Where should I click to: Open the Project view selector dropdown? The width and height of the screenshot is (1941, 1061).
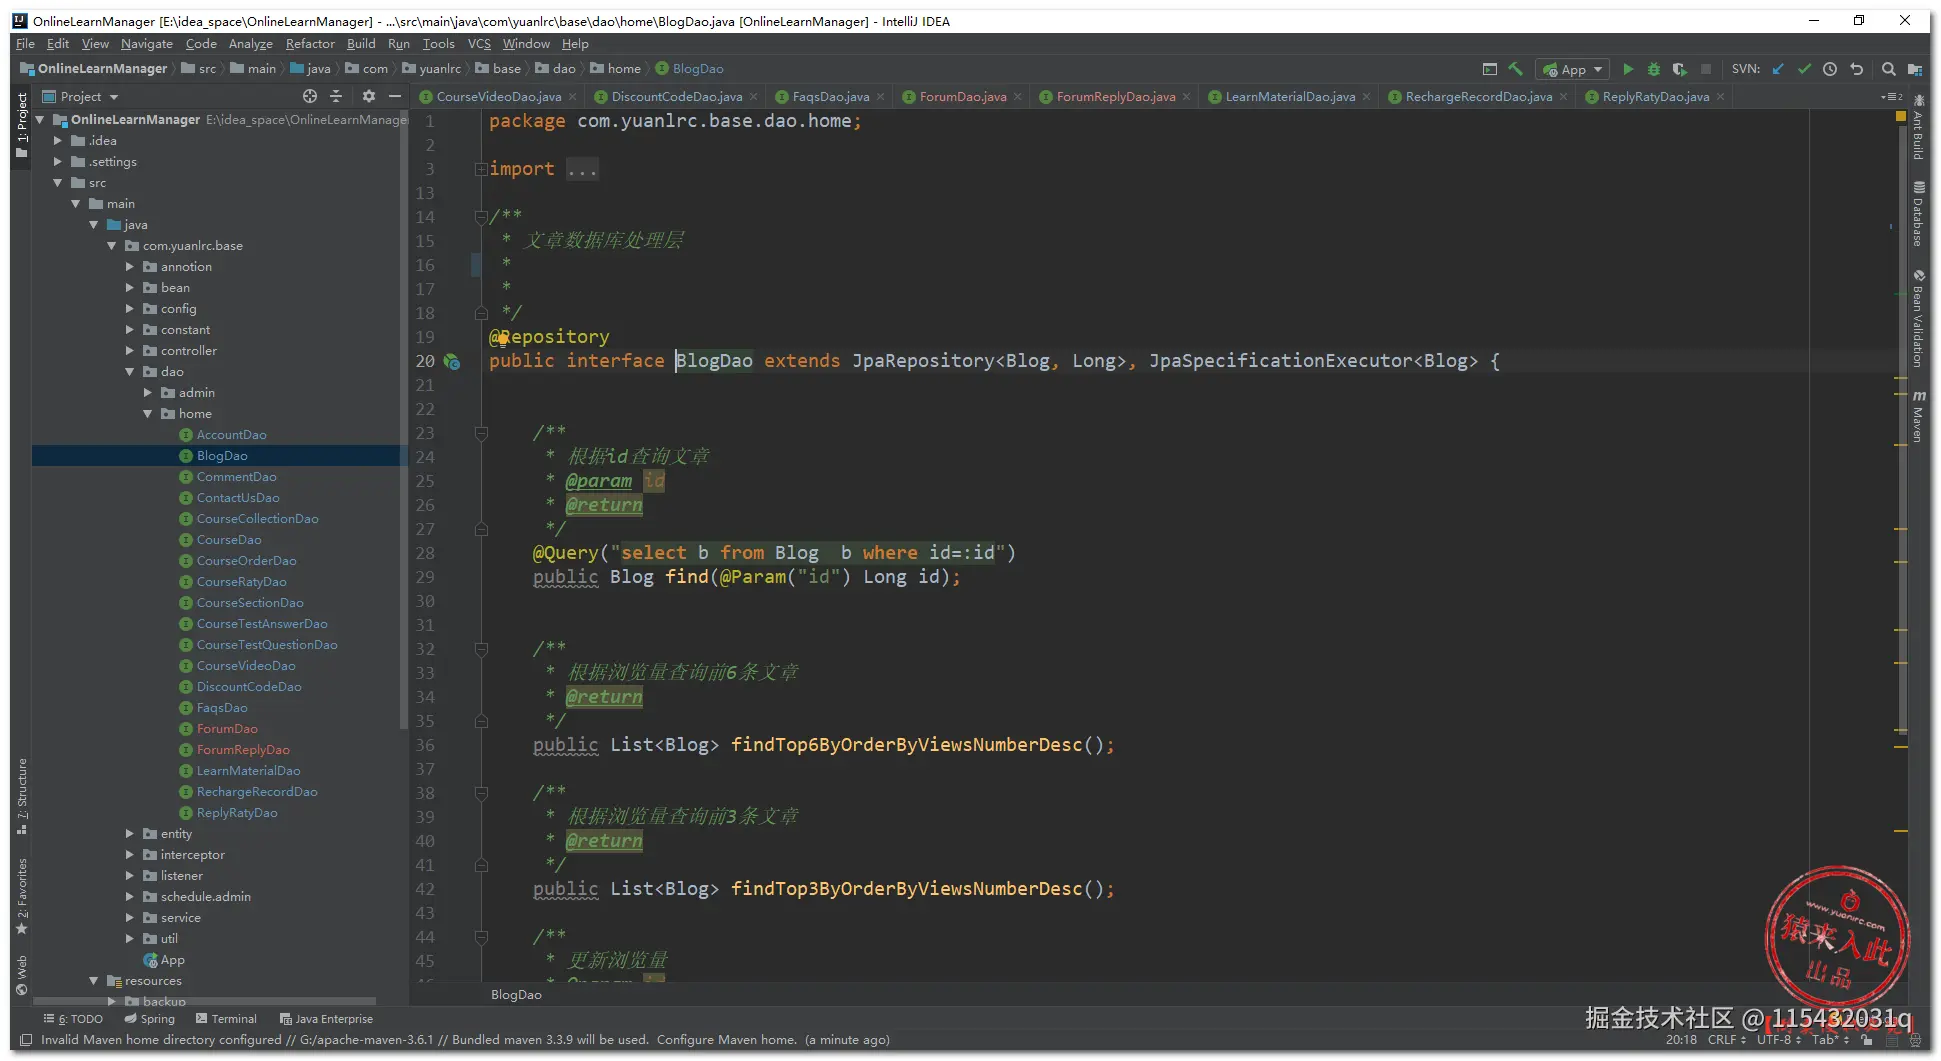[x=80, y=97]
